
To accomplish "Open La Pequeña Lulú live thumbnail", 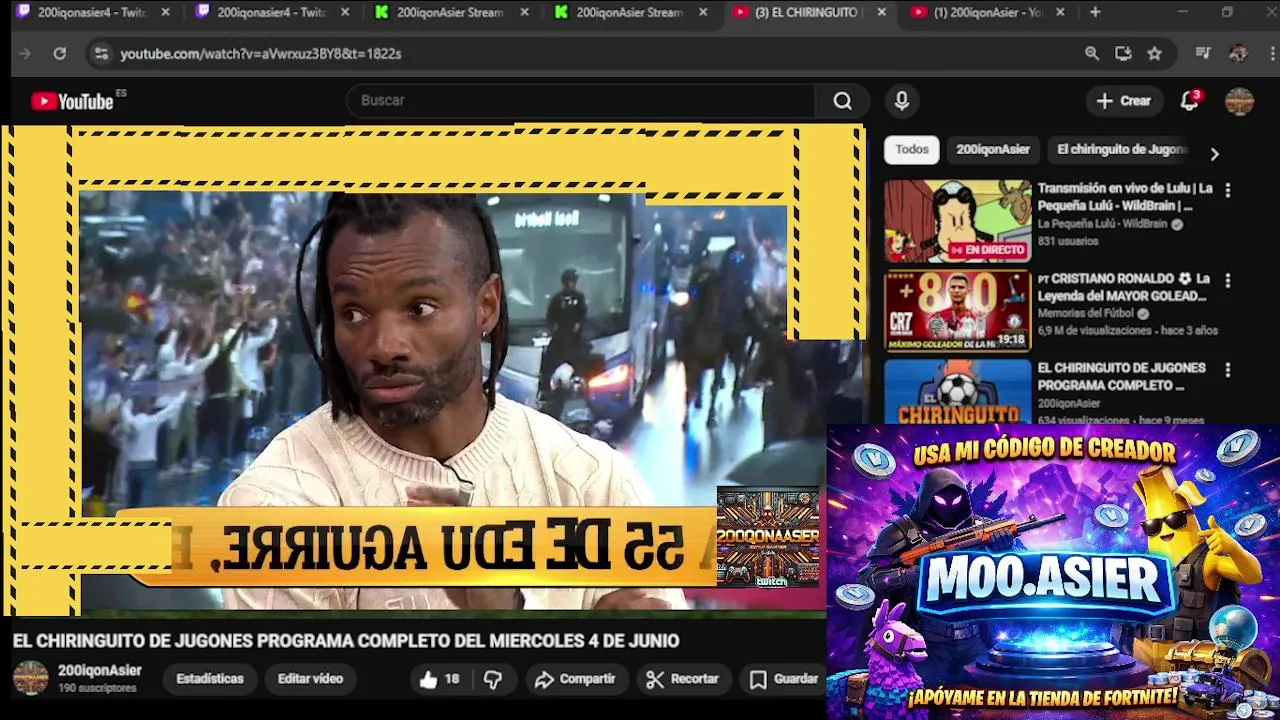I will (957, 221).
